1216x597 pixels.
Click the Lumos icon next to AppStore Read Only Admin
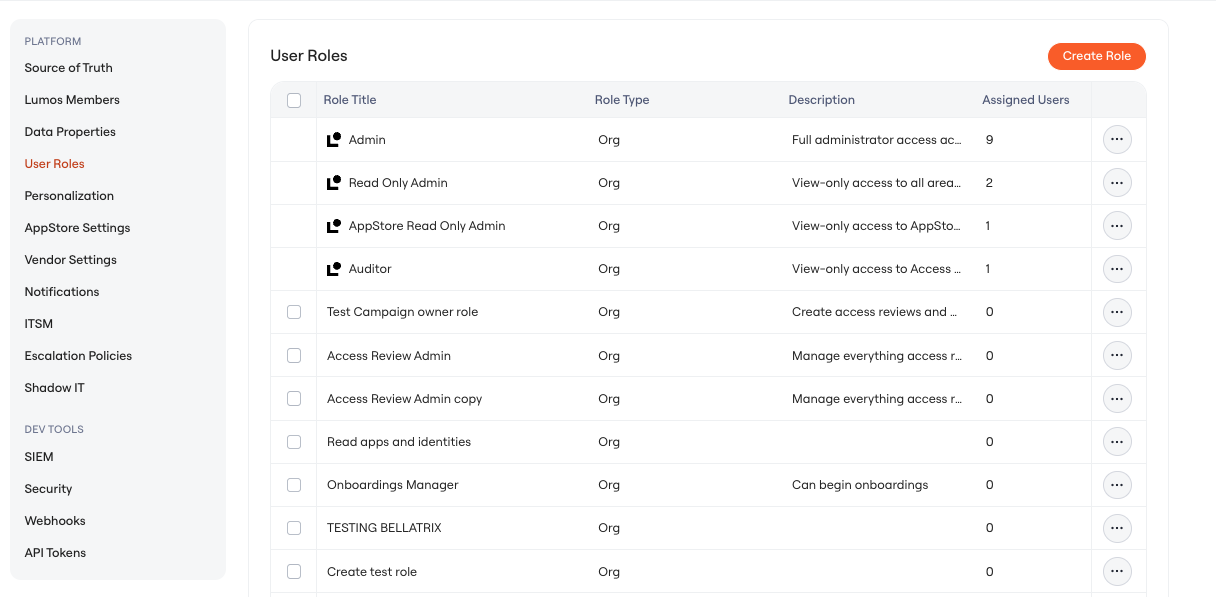pyautogui.click(x=334, y=226)
